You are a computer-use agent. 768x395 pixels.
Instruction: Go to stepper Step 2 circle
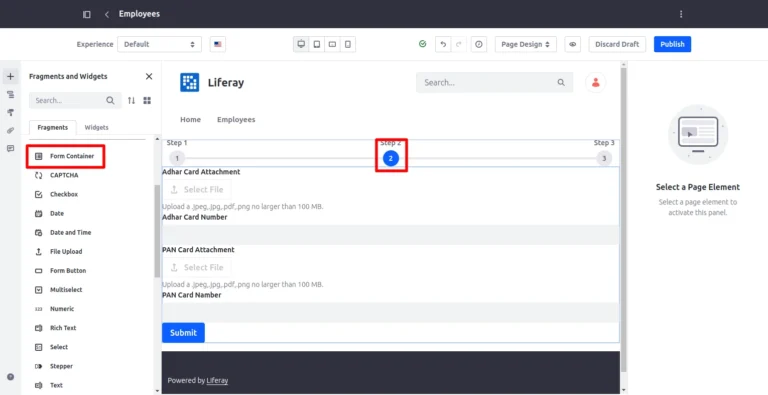coord(391,158)
